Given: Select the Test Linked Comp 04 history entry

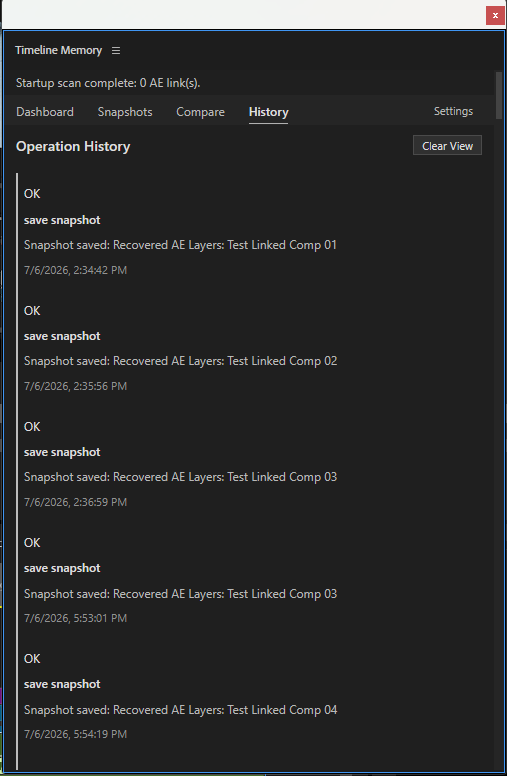Looking at the screenshot, I should click(180, 696).
